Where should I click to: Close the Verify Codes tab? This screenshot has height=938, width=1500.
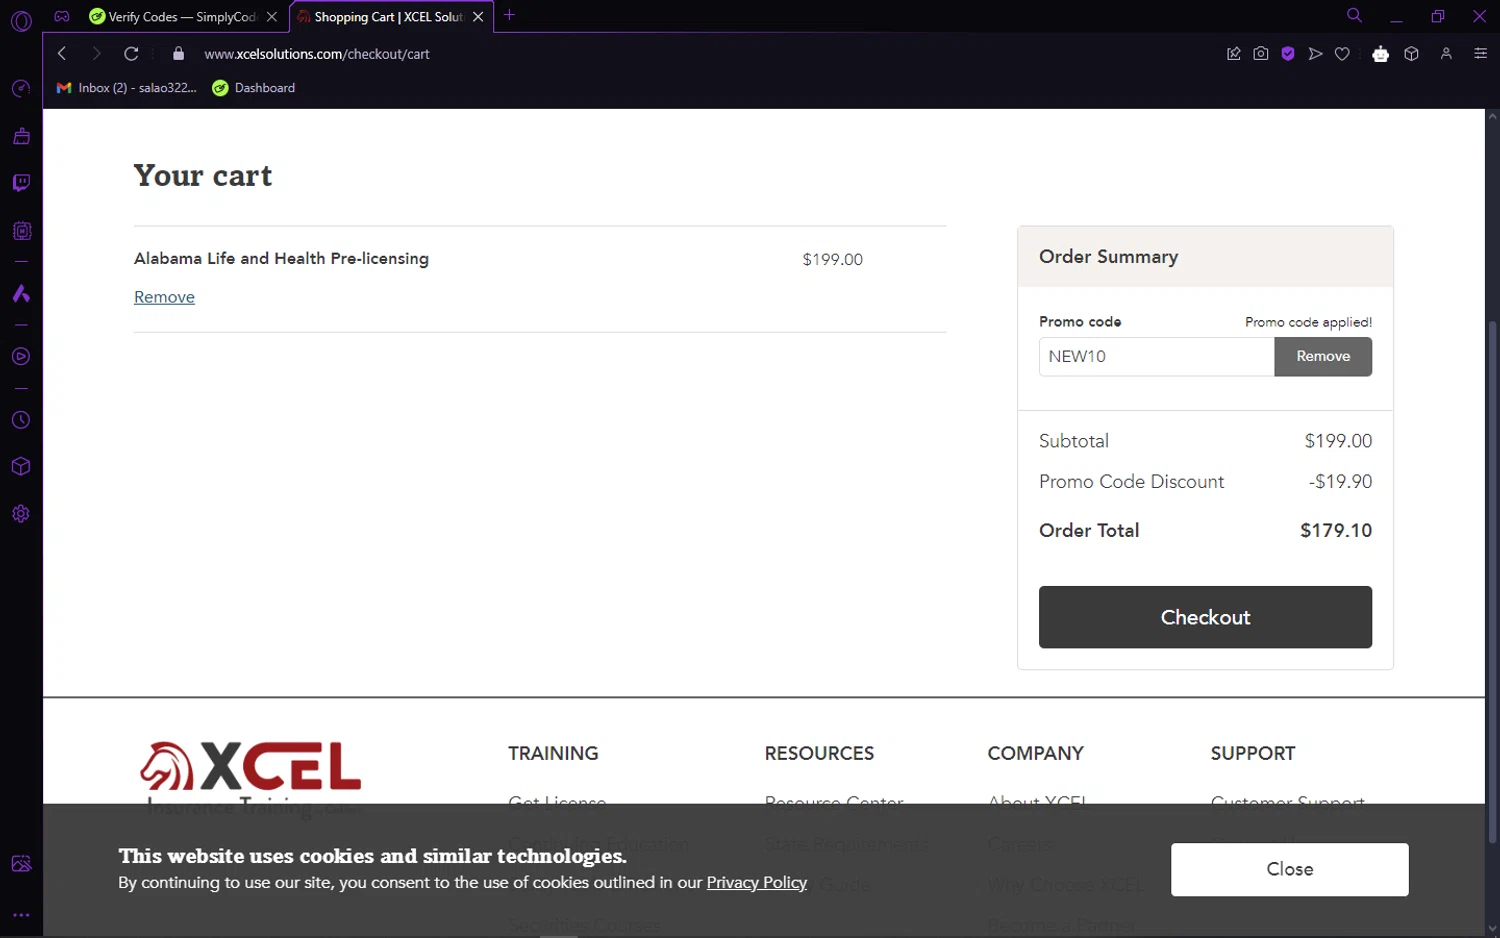272,17
